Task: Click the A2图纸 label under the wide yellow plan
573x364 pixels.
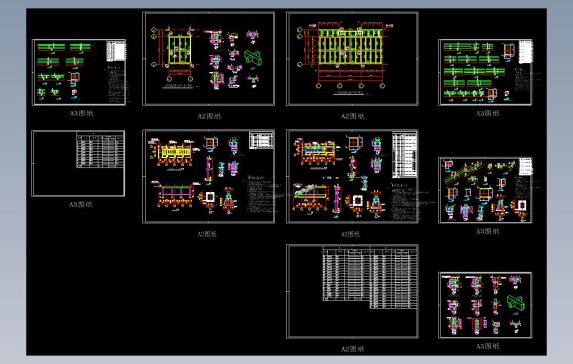Action: pos(353,116)
